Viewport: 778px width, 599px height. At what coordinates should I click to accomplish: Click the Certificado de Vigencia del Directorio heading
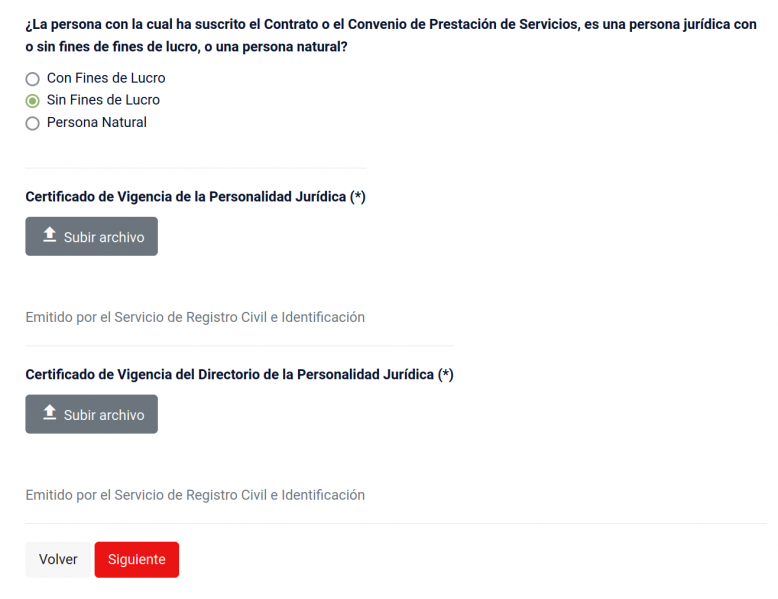pos(231,375)
